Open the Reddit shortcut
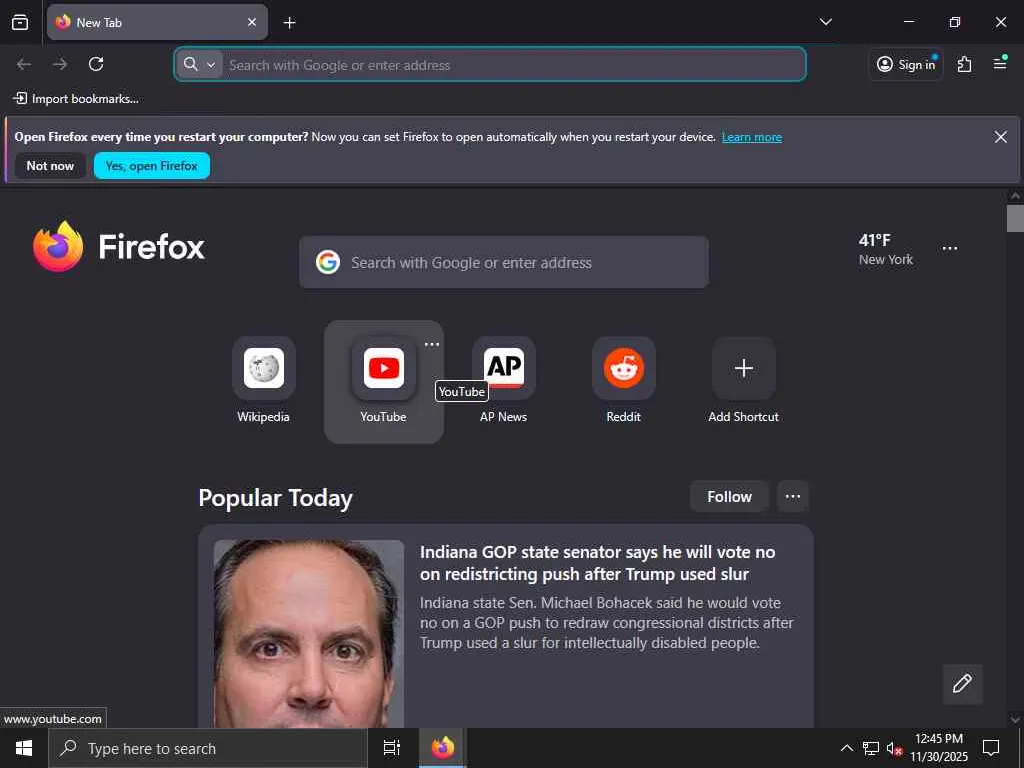 (624, 381)
